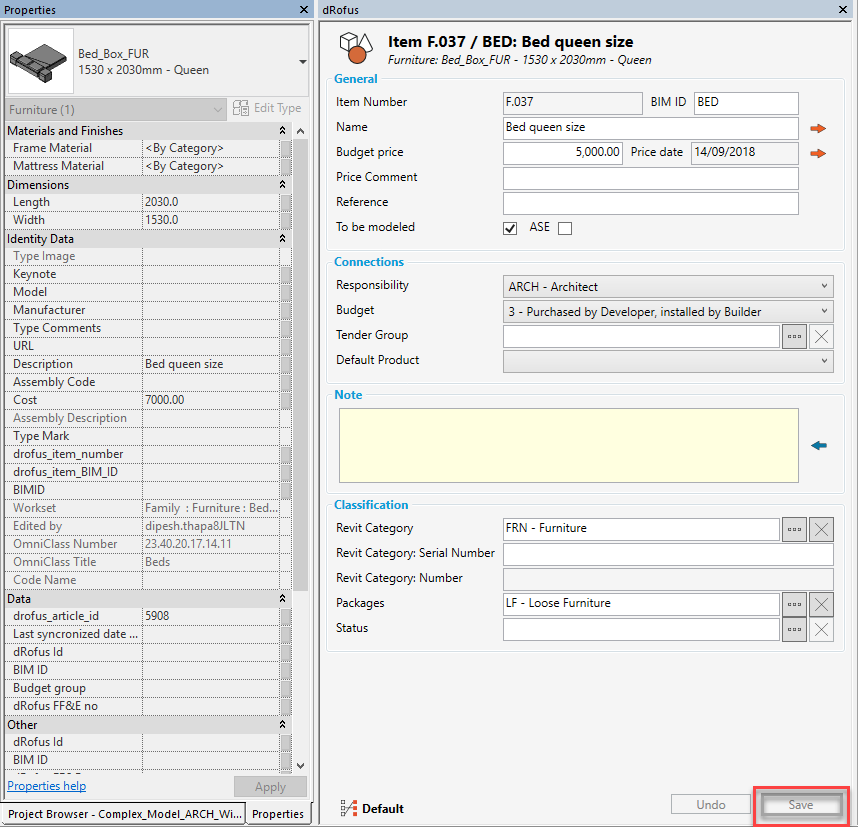This screenshot has width=858, height=827.
Task: Click the orange arrow beside Price date
Action: (818, 153)
